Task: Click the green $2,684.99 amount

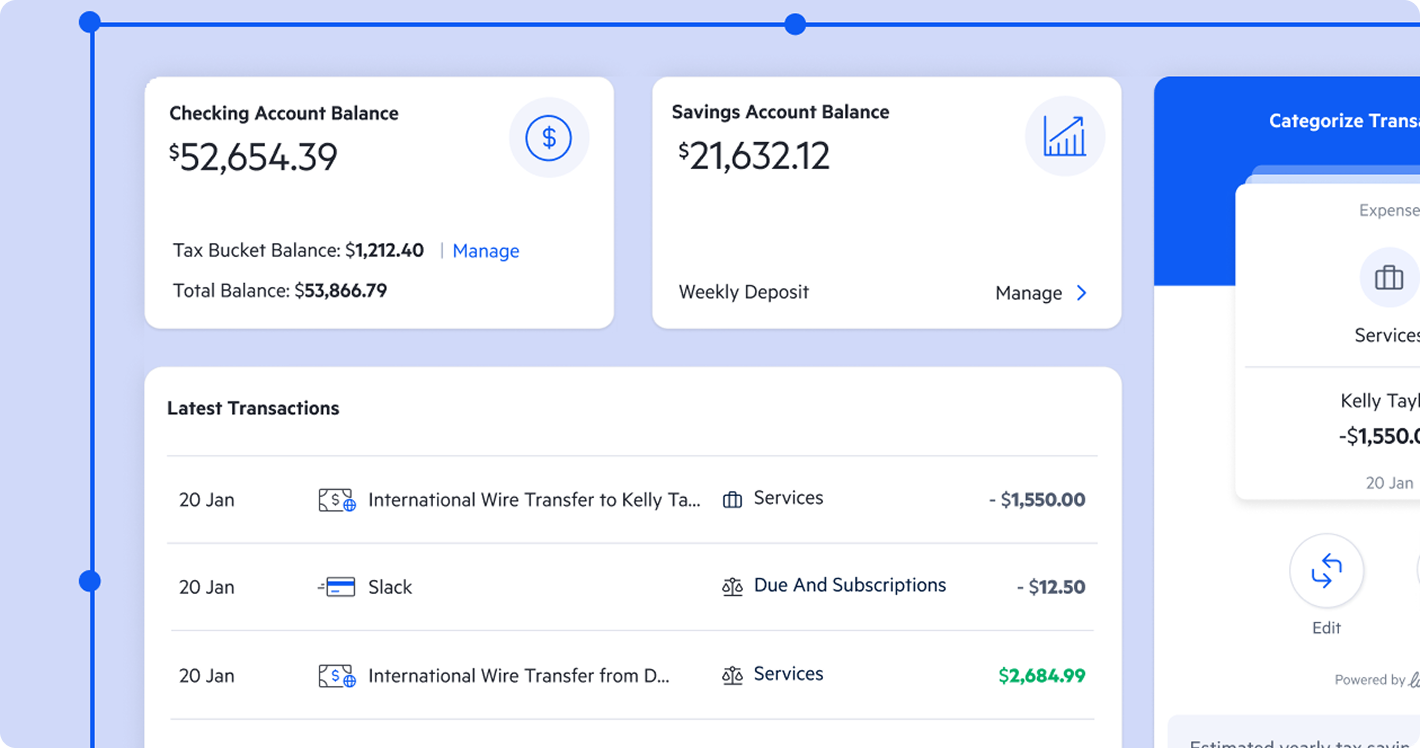Action: click(x=1042, y=676)
